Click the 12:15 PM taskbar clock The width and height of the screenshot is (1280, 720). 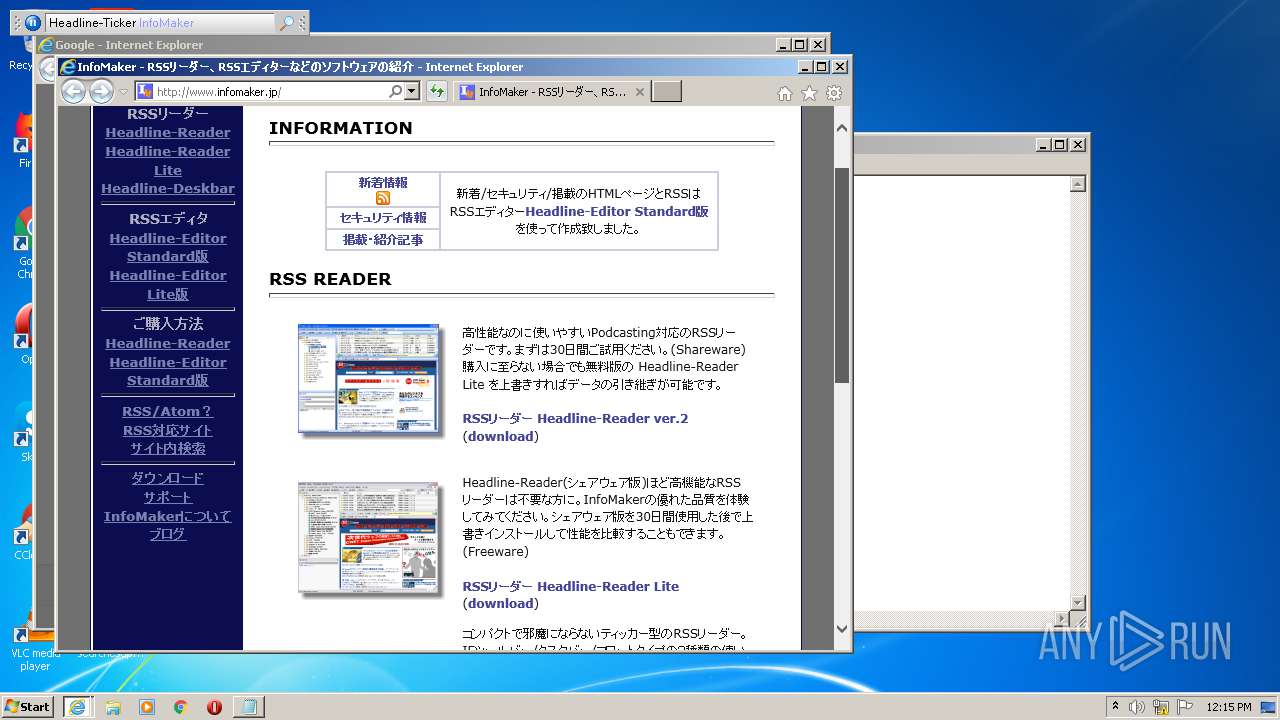(1229, 707)
